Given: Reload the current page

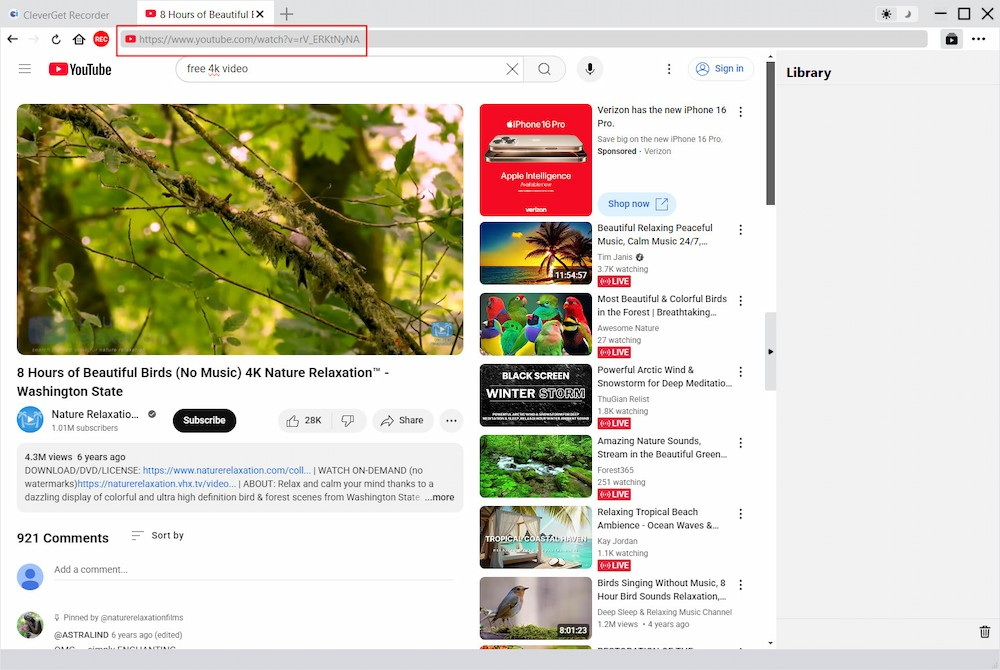Looking at the screenshot, I should tap(56, 39).
